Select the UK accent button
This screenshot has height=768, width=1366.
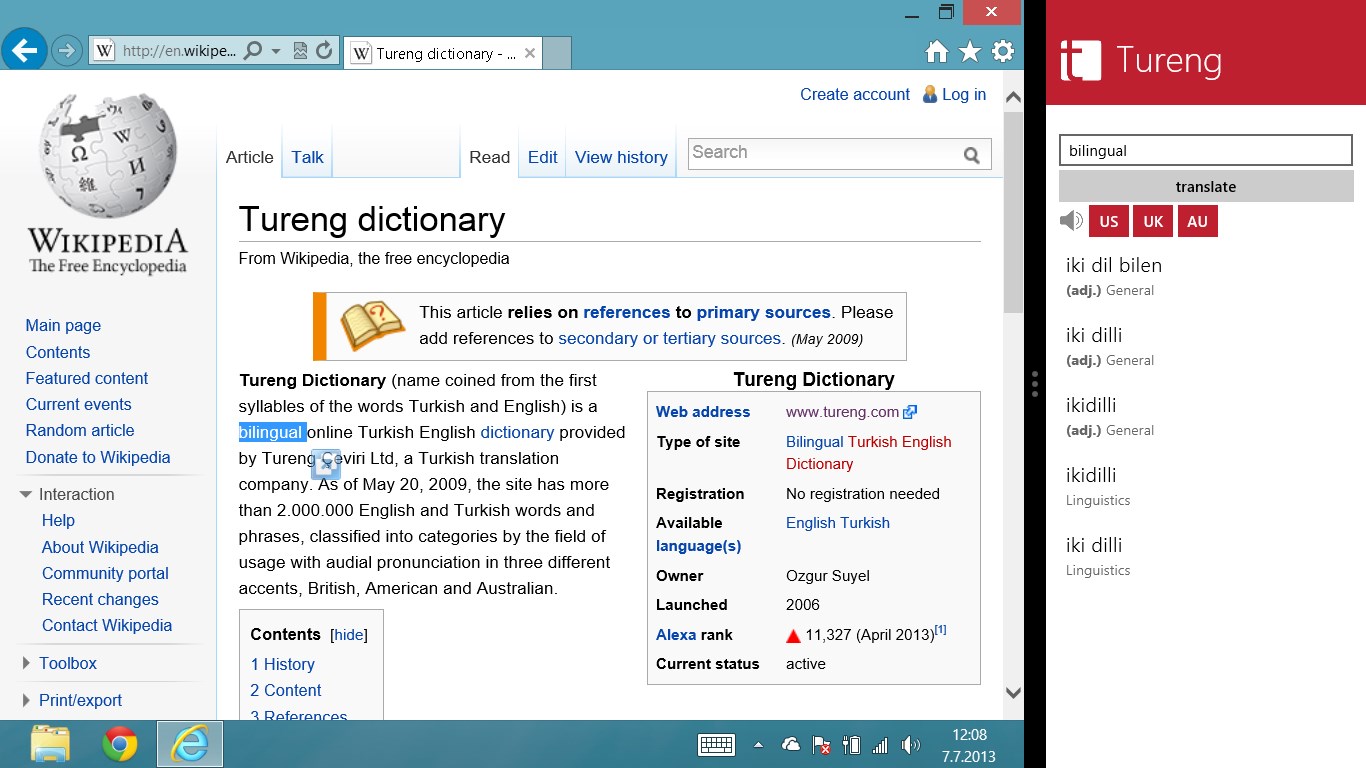click(x=1153, y=221)
